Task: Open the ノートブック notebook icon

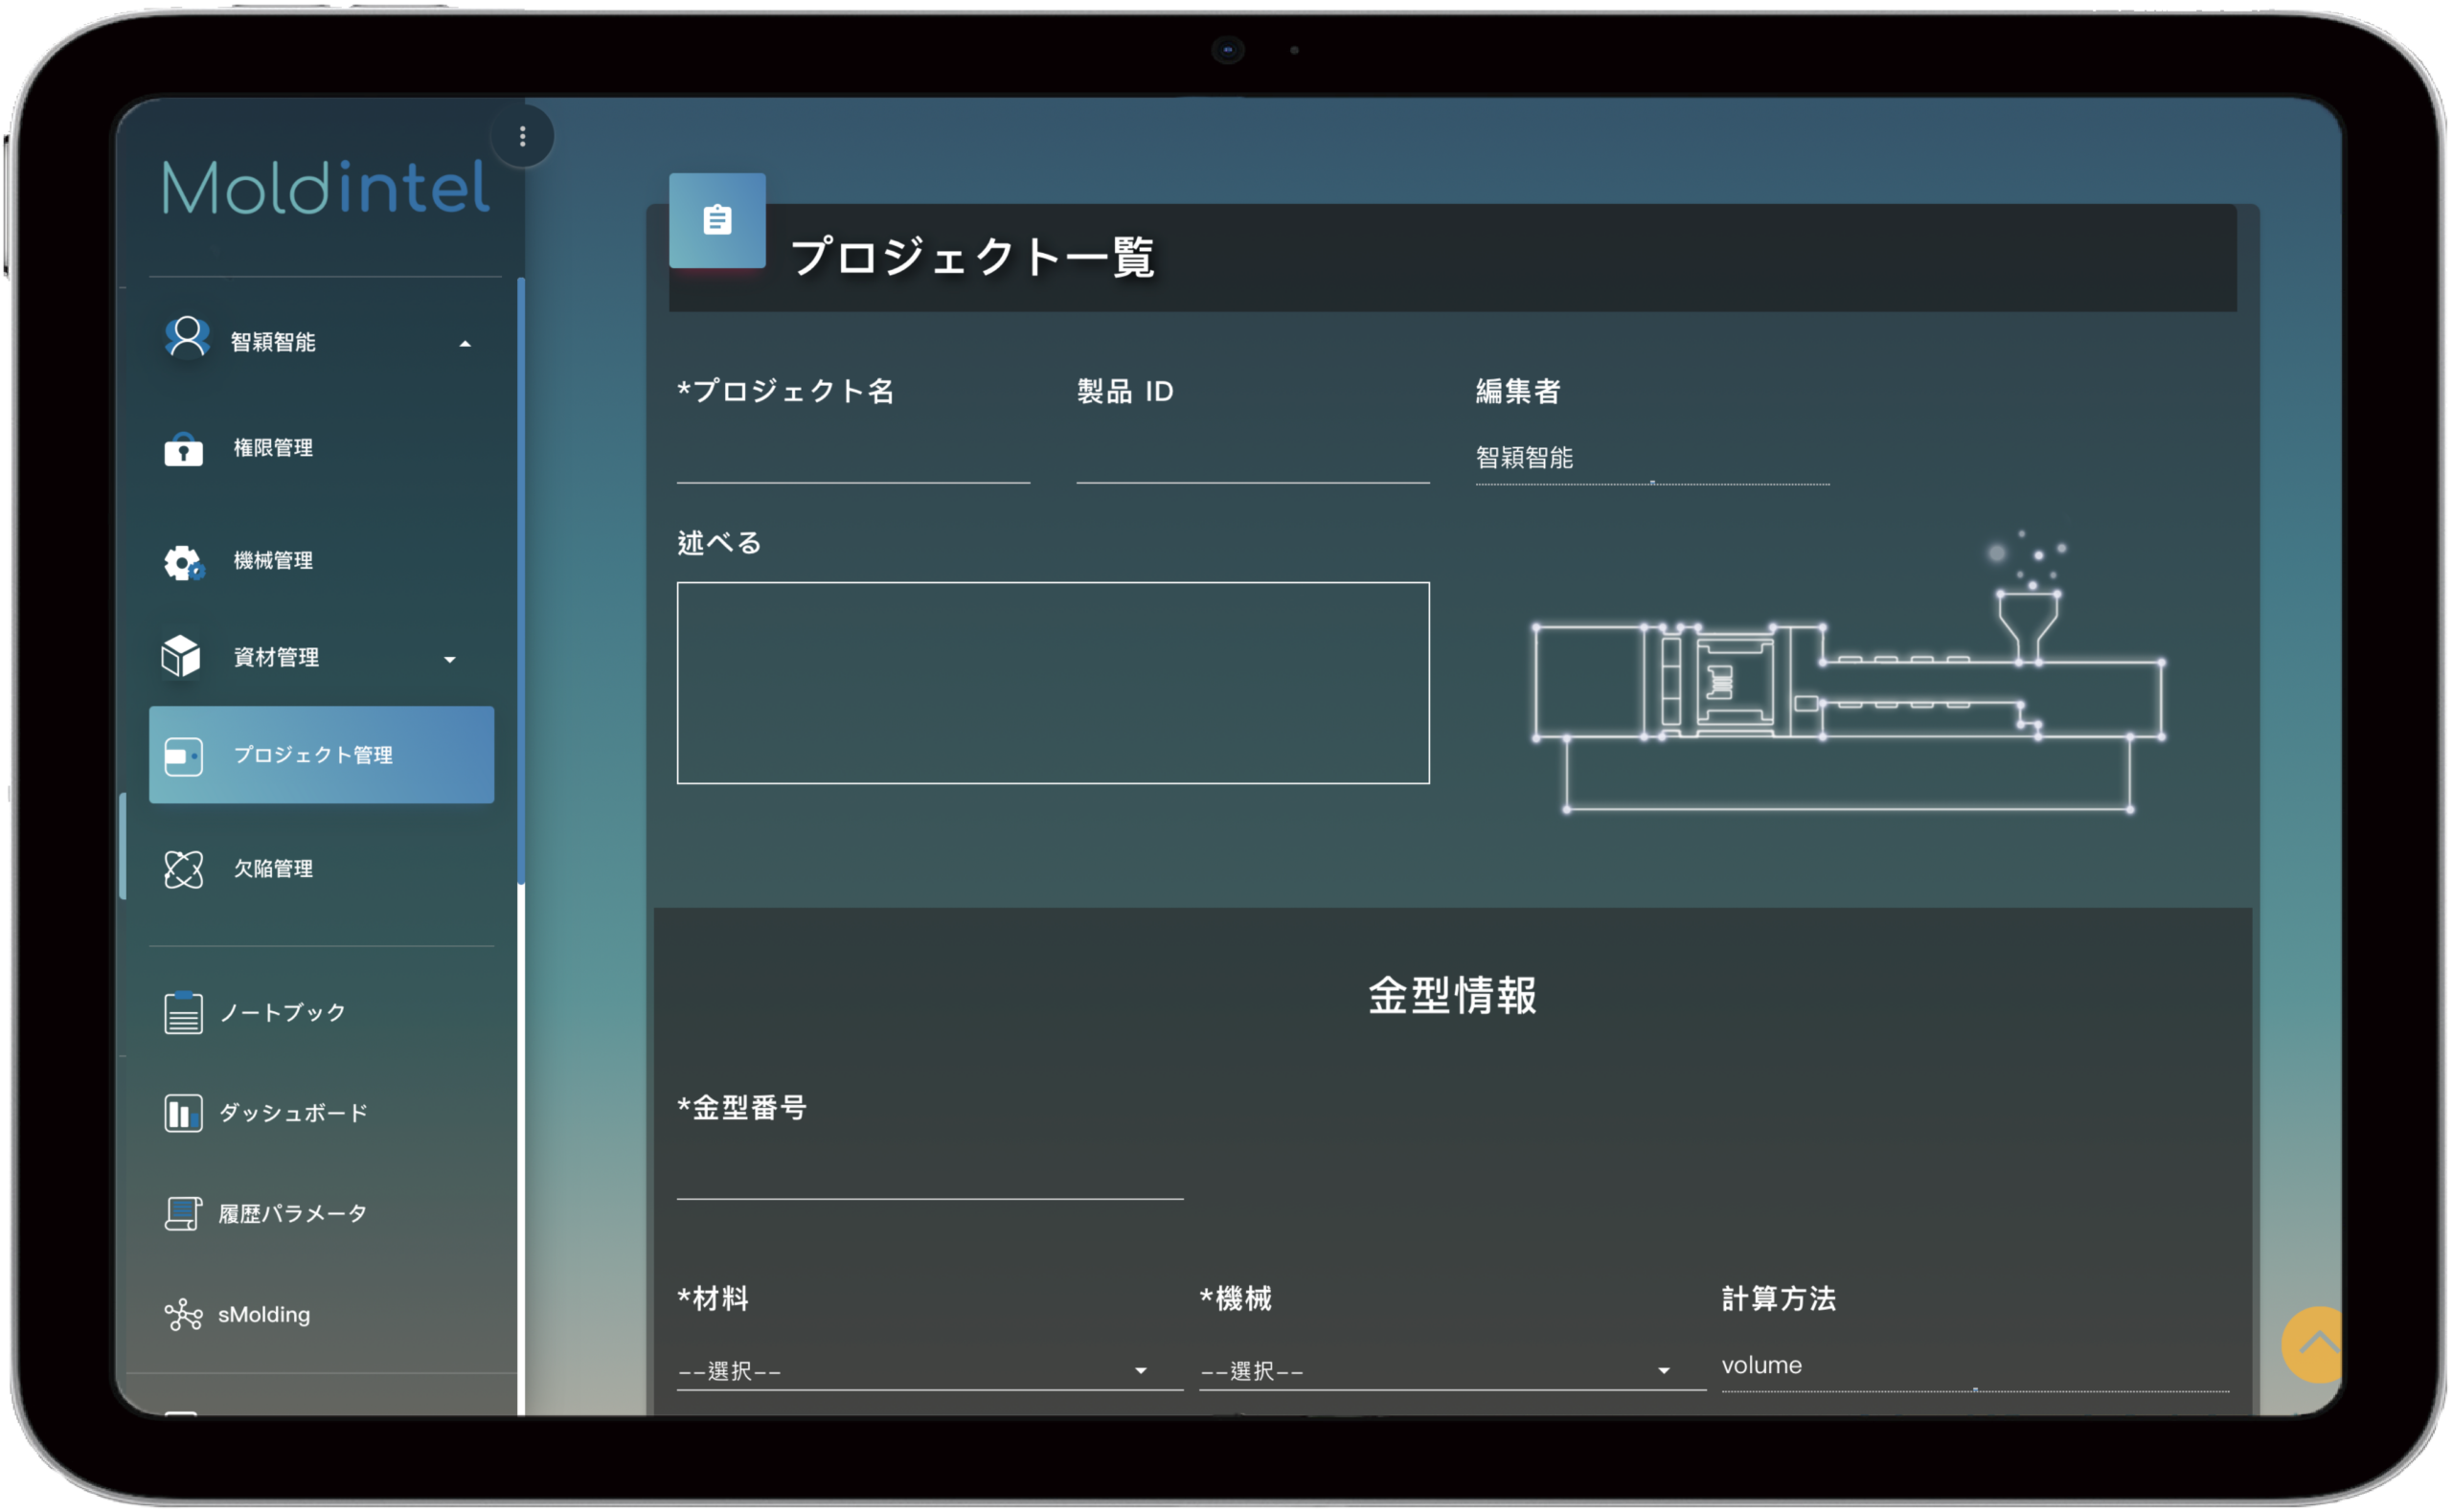Action: pos(183,1012)
